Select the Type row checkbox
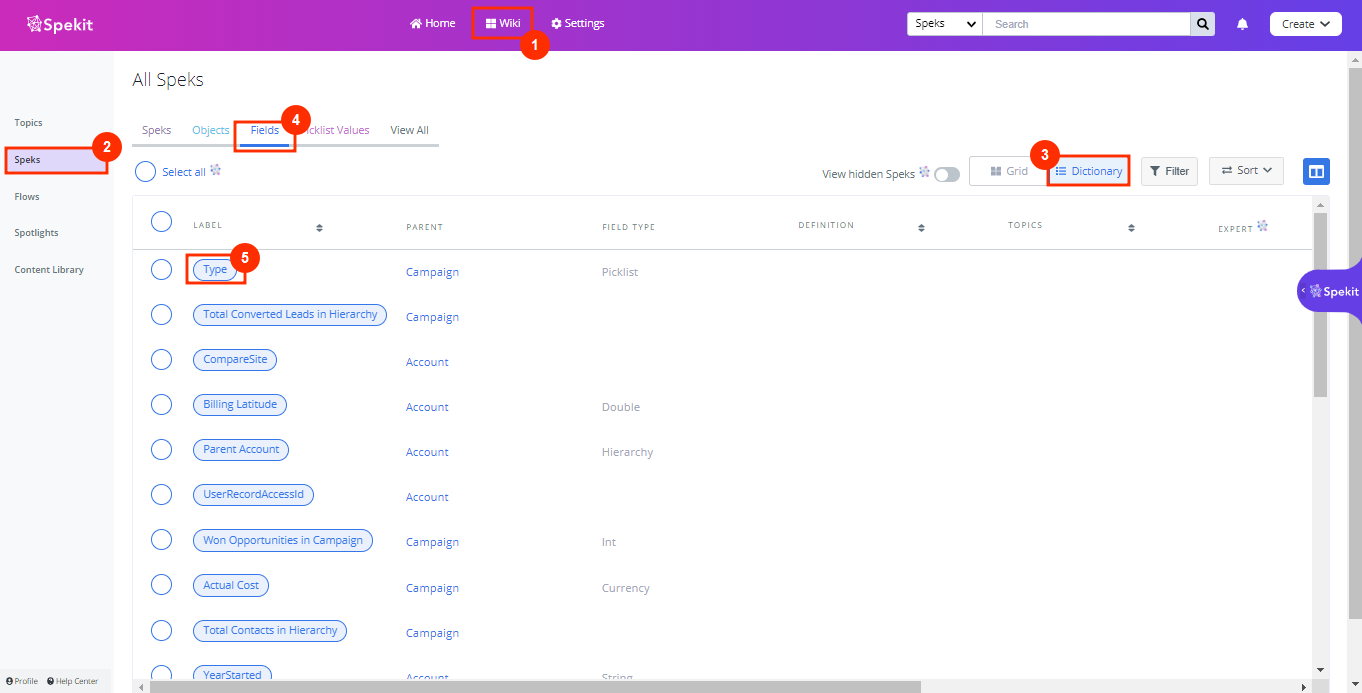Screen dimensions: 1362x693 161,269
